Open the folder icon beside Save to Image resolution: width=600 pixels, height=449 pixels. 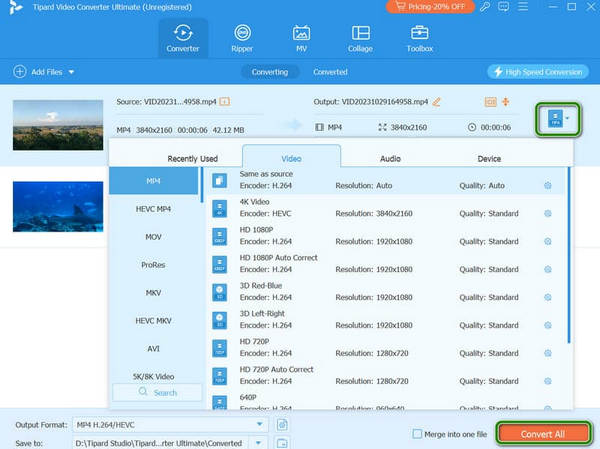[282, 443]
